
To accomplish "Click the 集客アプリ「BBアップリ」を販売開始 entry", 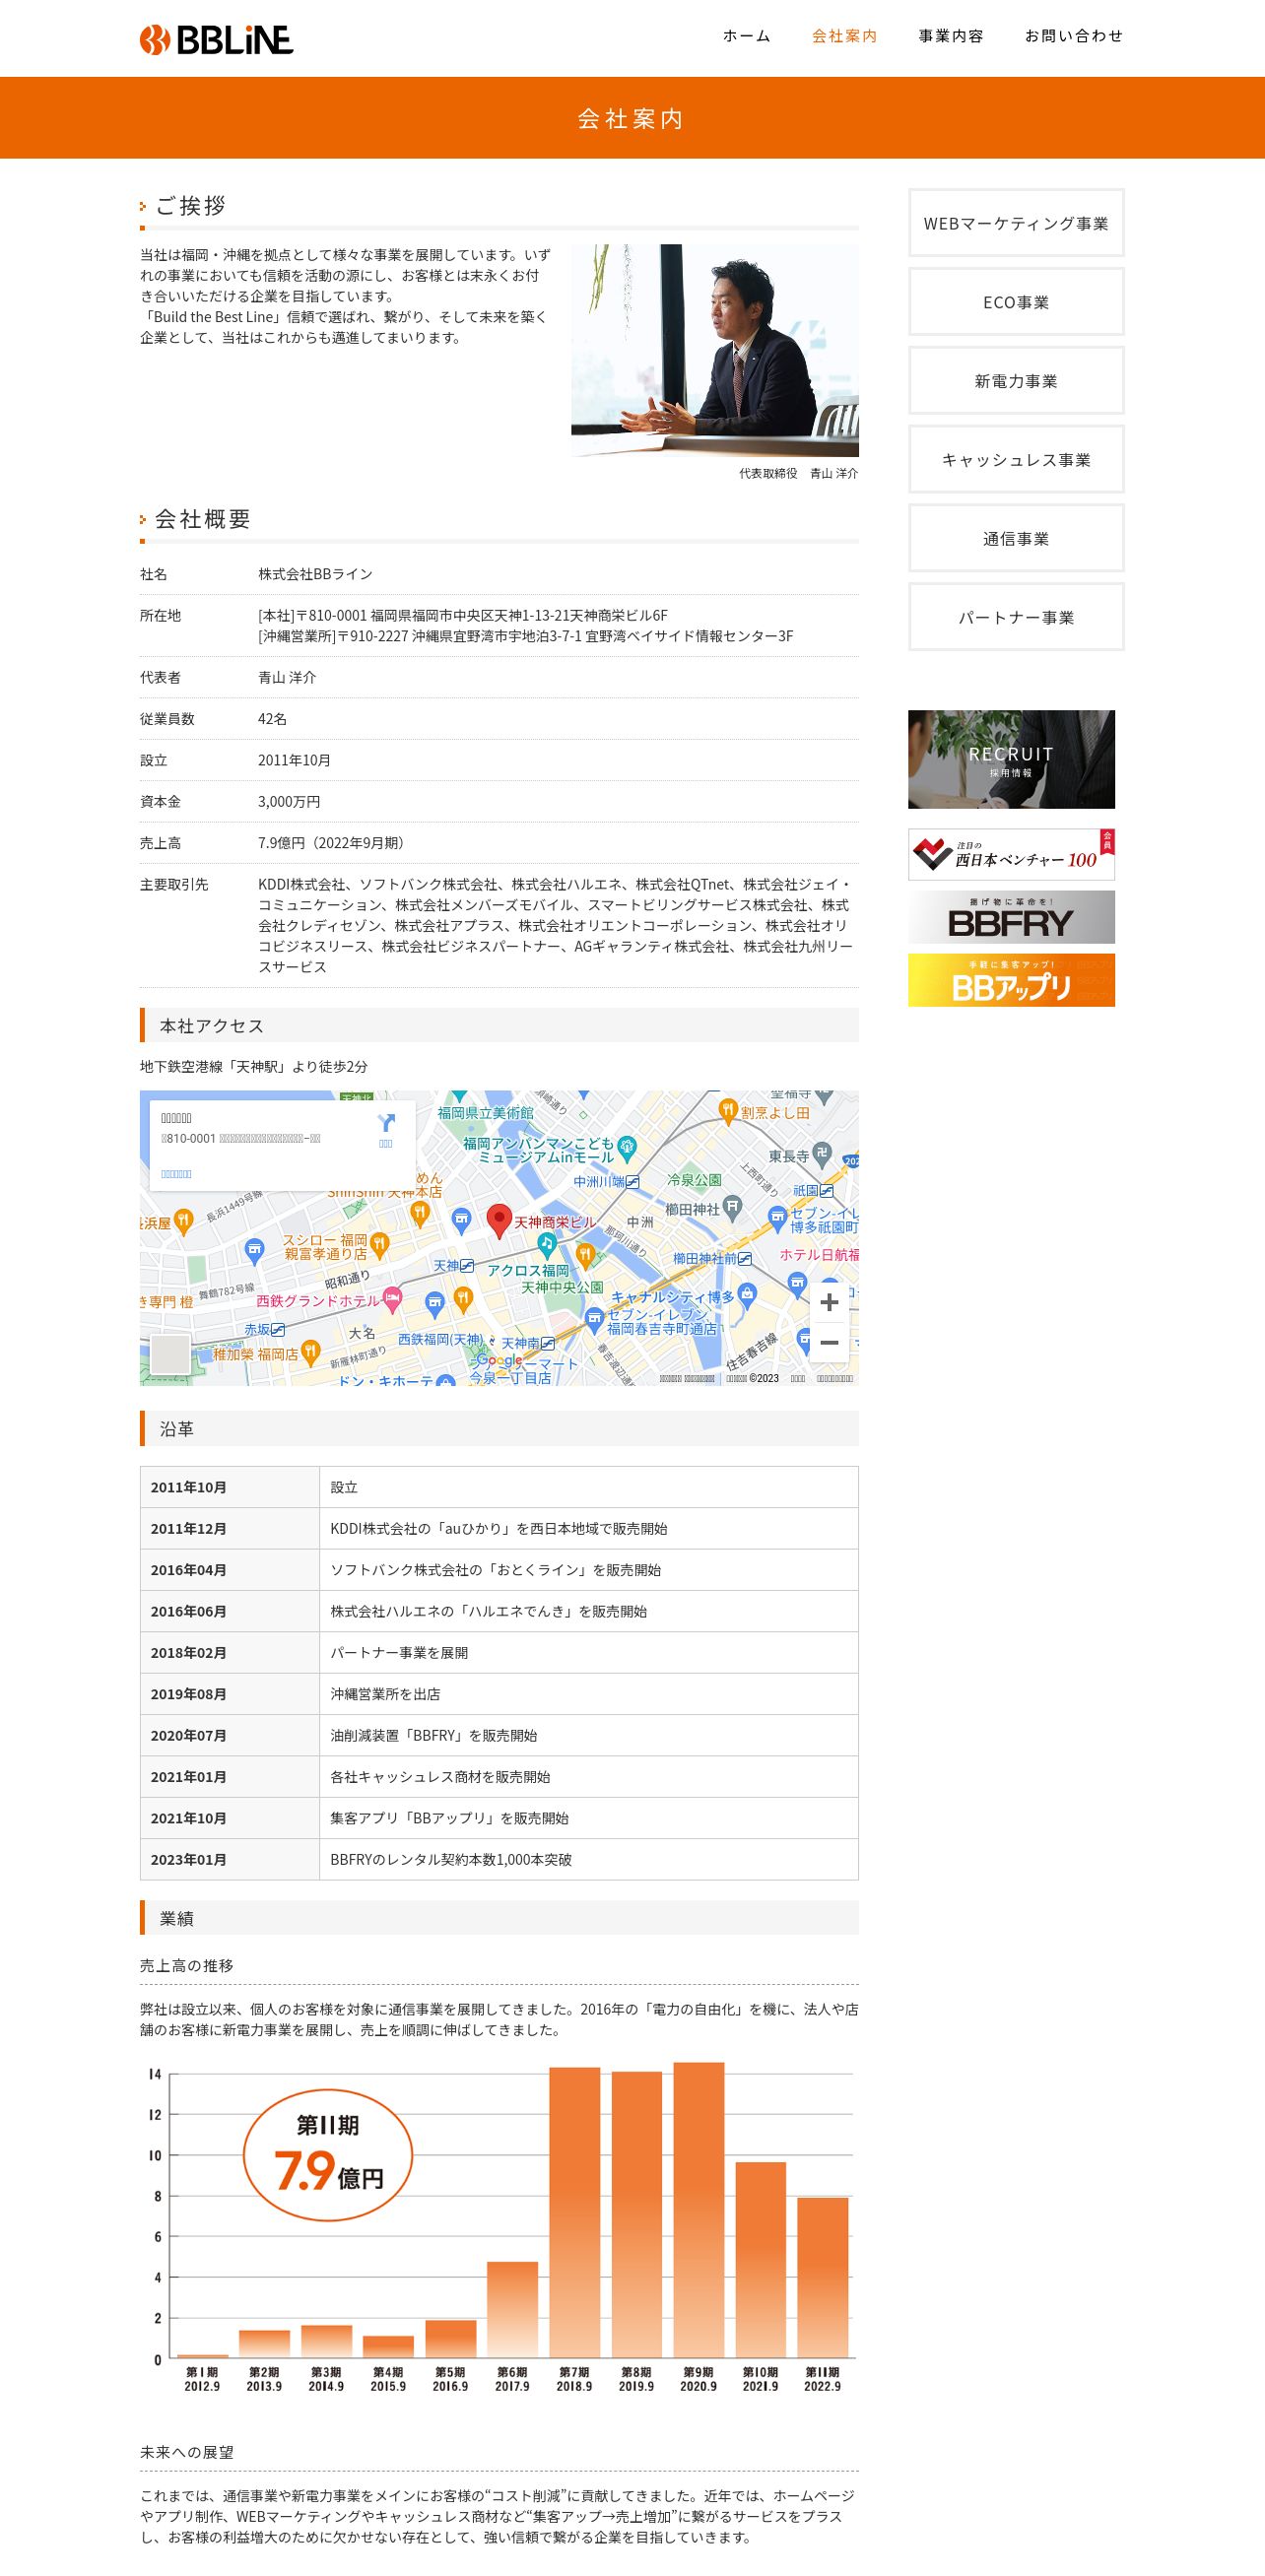I will point(449,1818).
